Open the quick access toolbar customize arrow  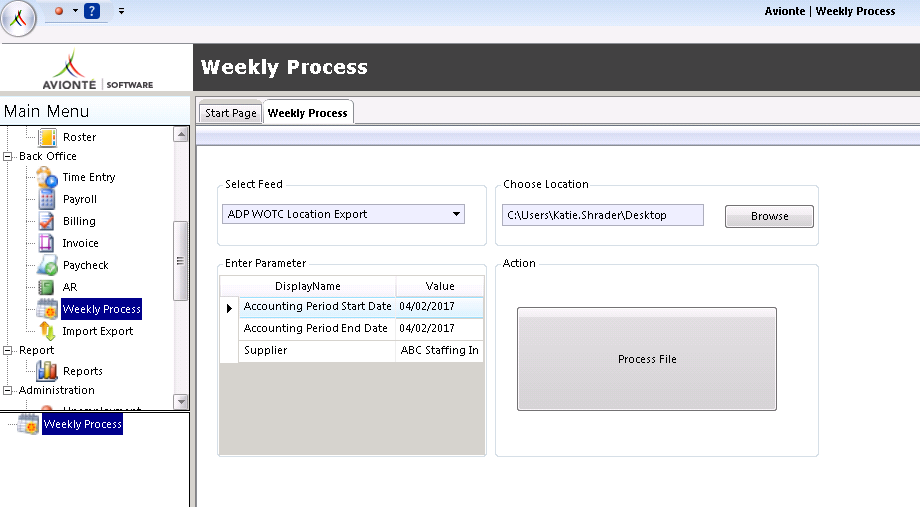click(121, 11)
